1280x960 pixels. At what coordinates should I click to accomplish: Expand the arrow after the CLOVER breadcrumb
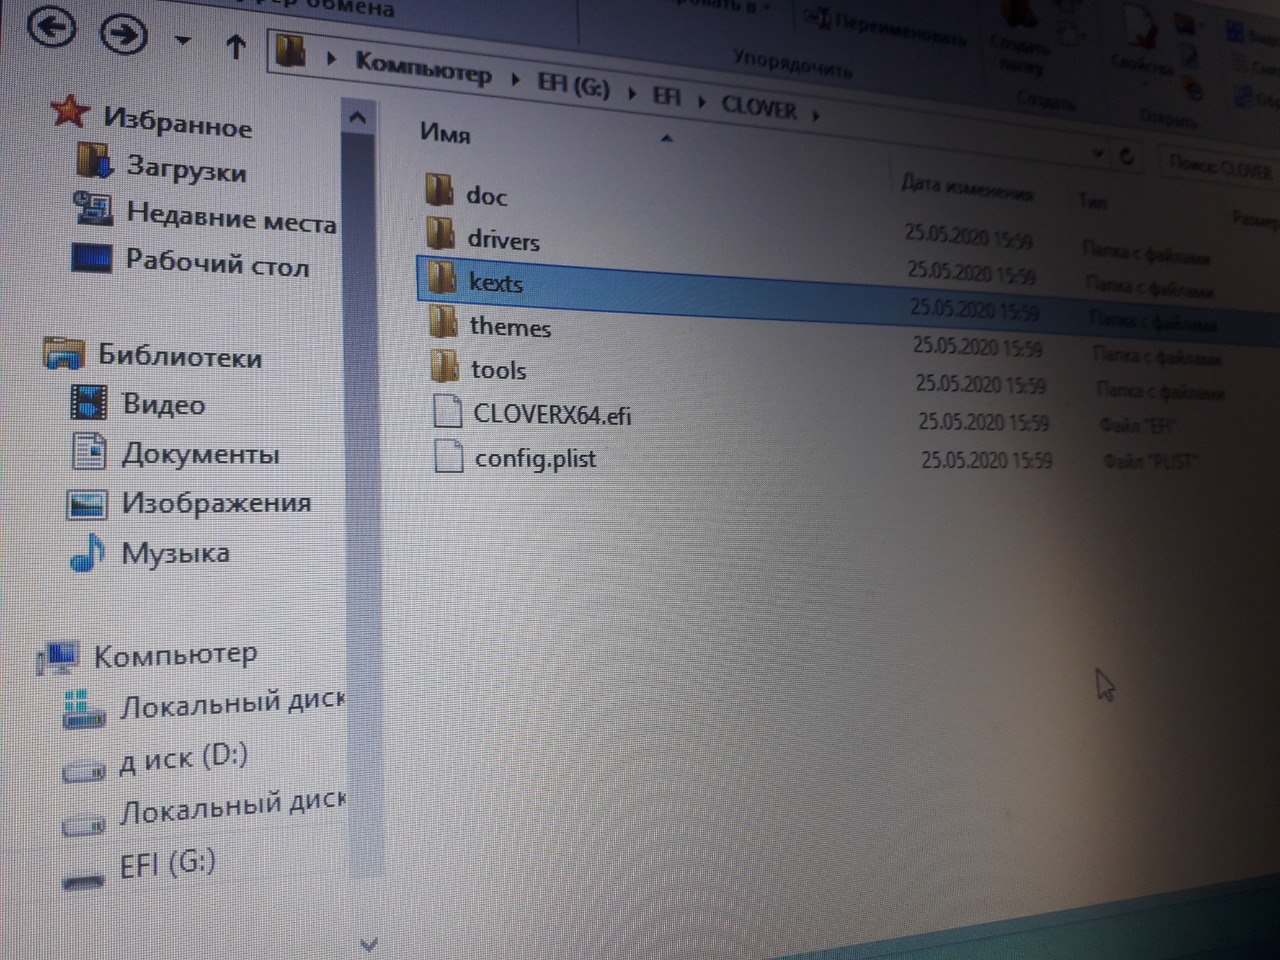click(817, 115)
